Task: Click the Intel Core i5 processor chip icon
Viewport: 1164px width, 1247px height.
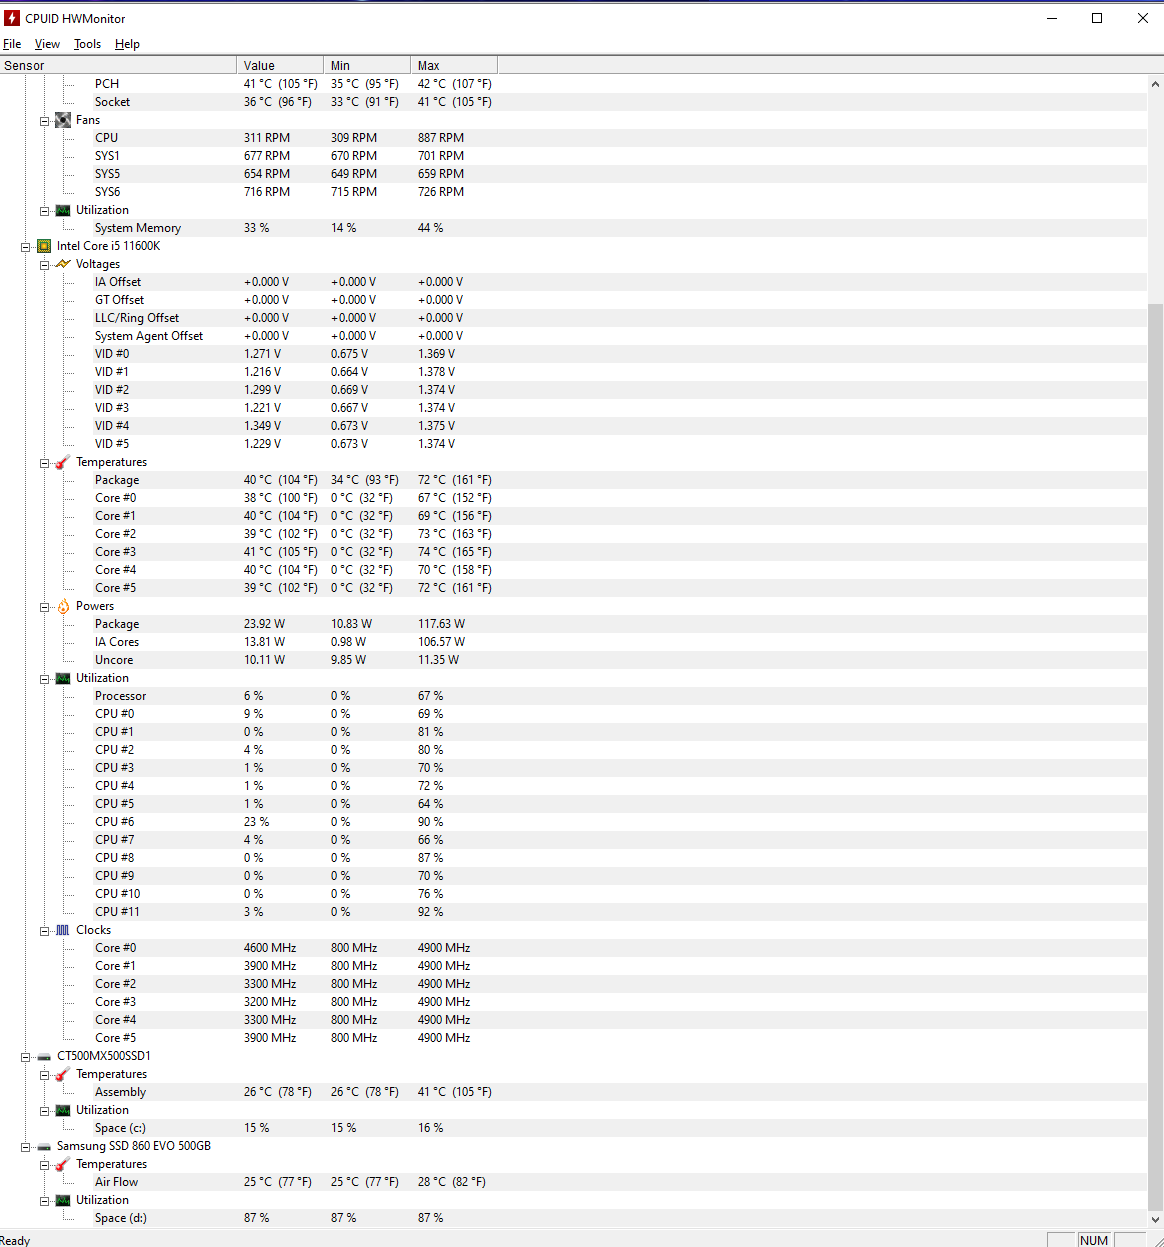Action: (x=44, y=246)
